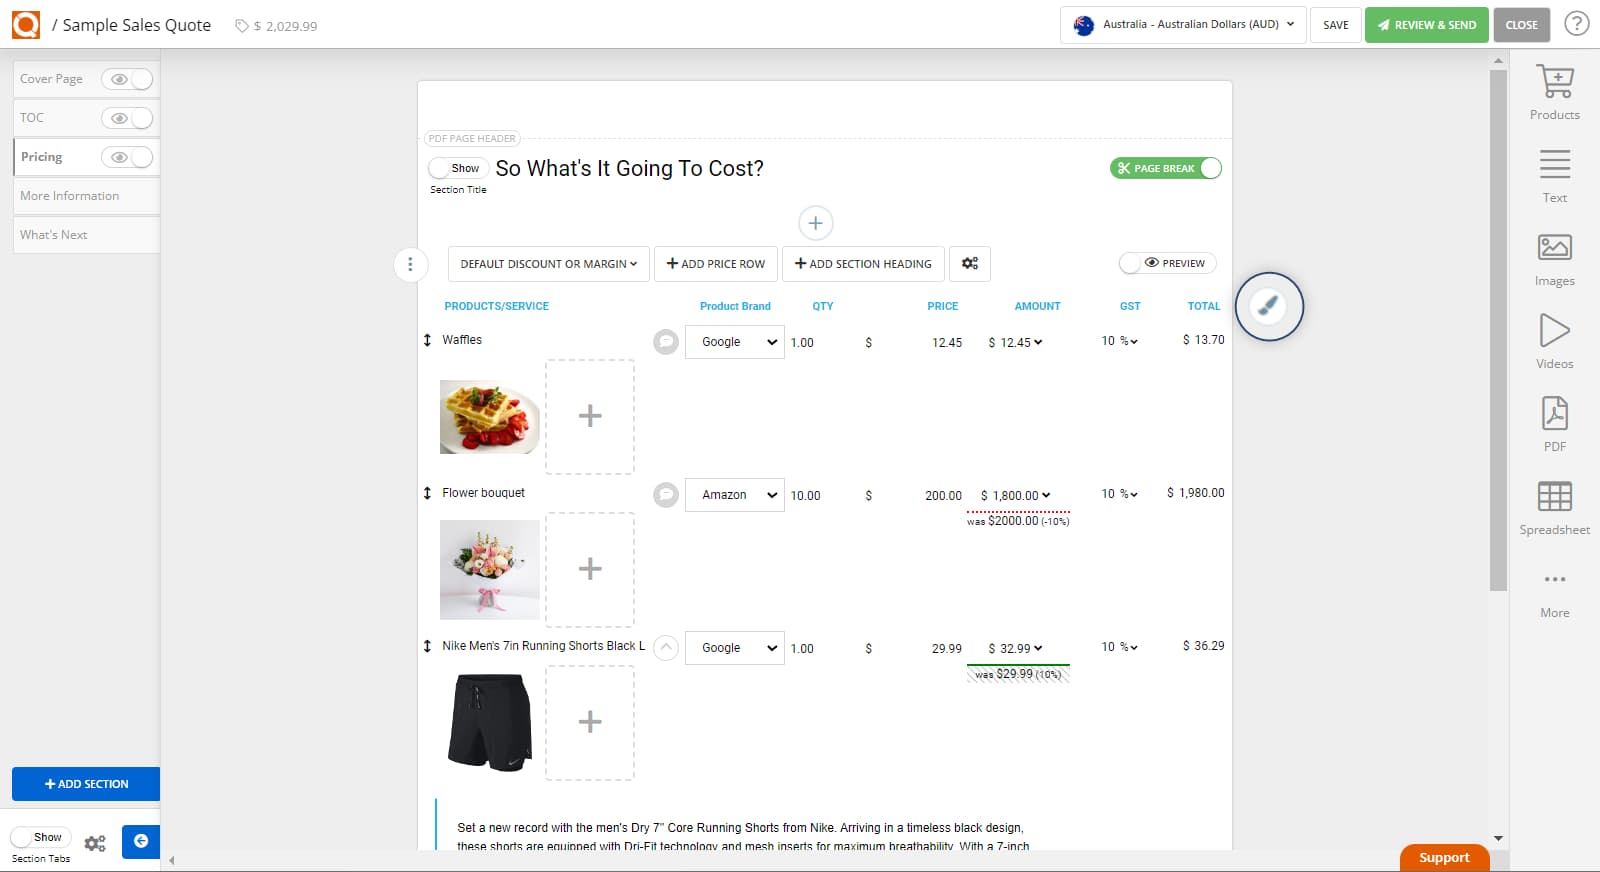This screenshot has height=872, width=1600.
Task: Open Flower bouquet brand Amazon dropdown
Action: point(735,495)
